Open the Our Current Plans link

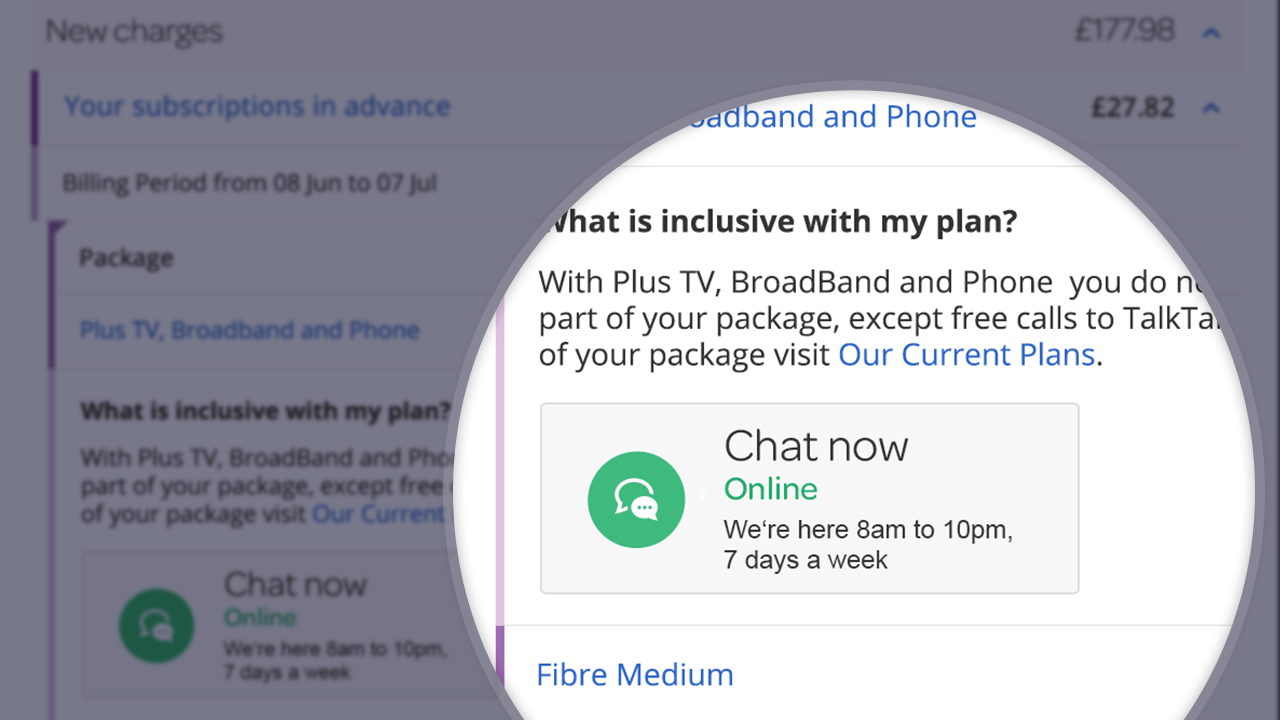coord(966,354)
